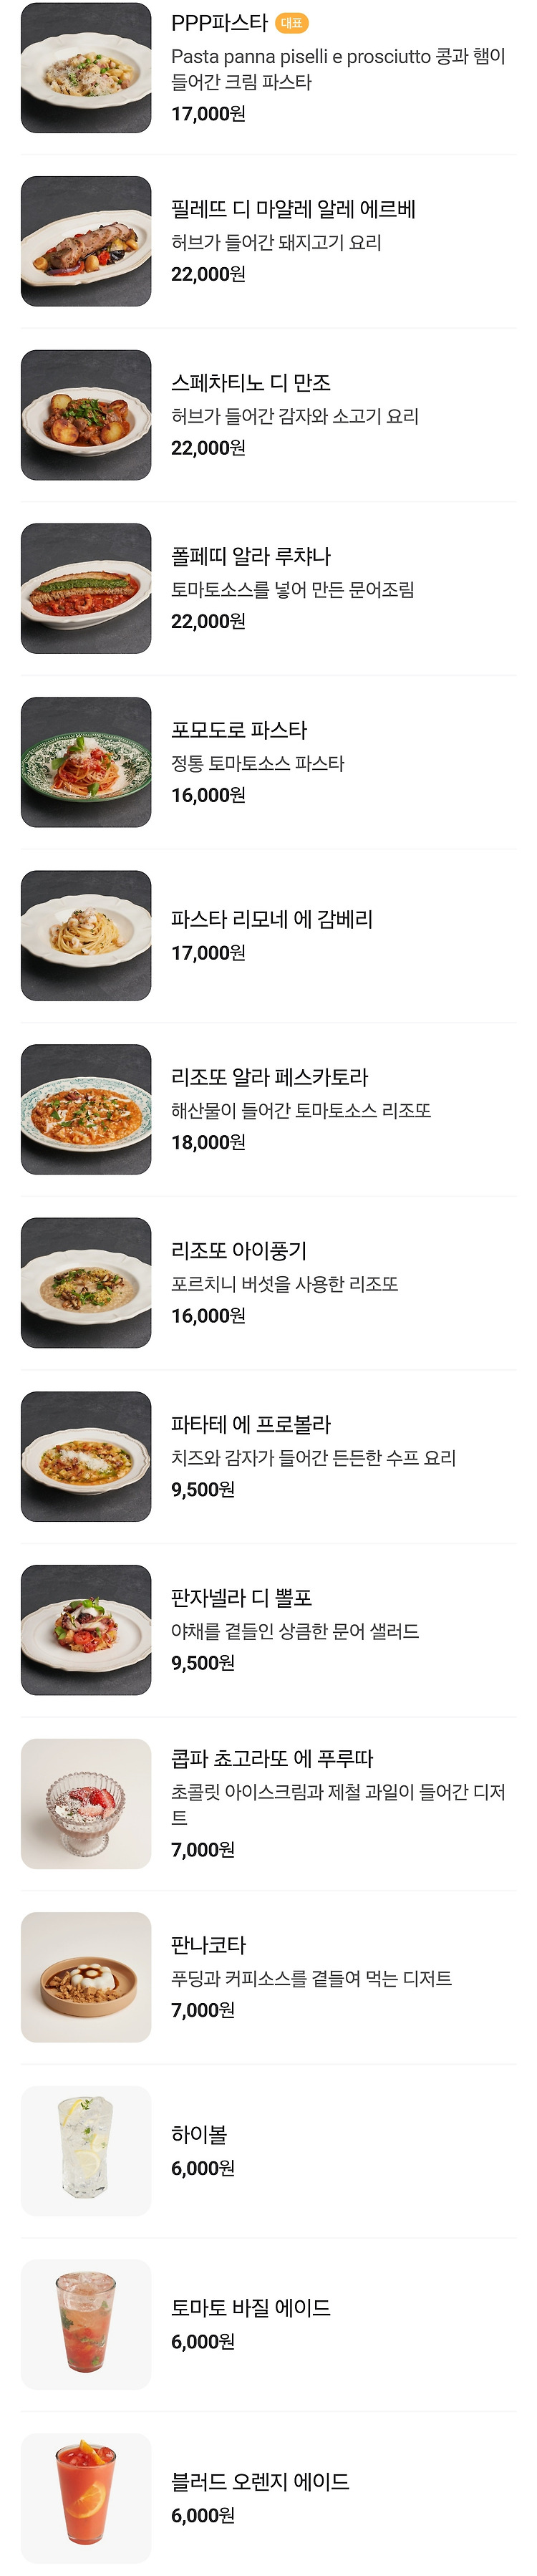Tap the 판나코타 dish photo
The image size is (537, 2576).
pos(86,1977)
